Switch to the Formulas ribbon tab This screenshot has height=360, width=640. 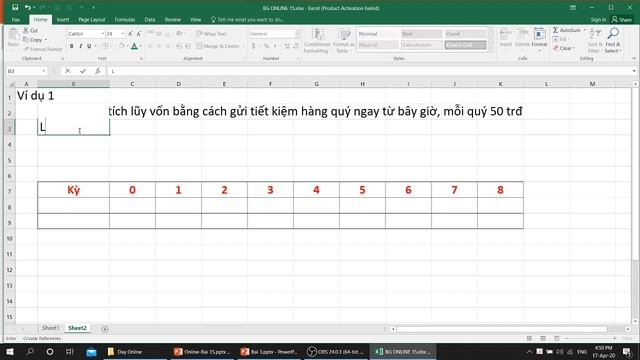tap(125, 20)
